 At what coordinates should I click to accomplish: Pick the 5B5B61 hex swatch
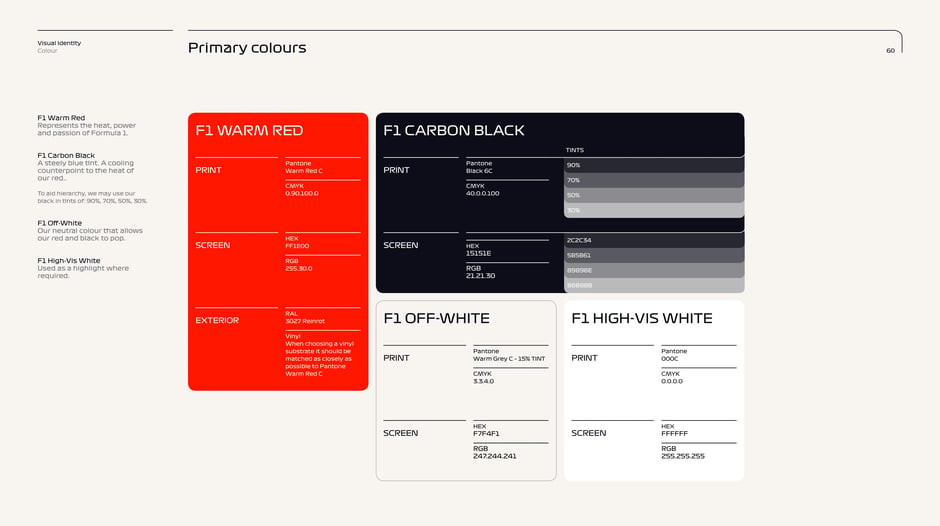654,255
